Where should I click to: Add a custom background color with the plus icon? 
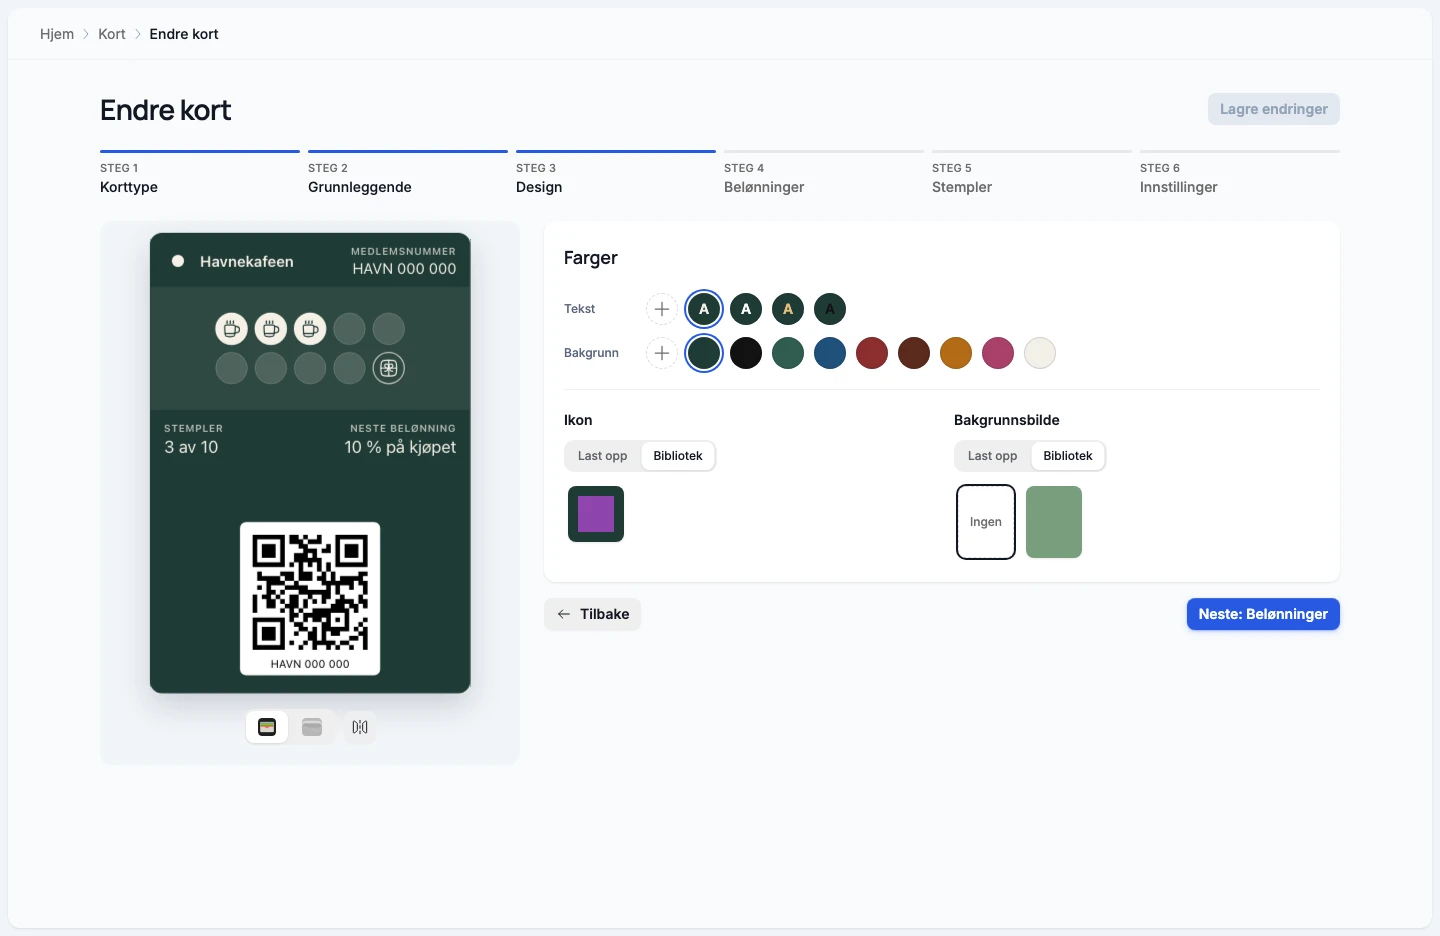pos(662,353)
